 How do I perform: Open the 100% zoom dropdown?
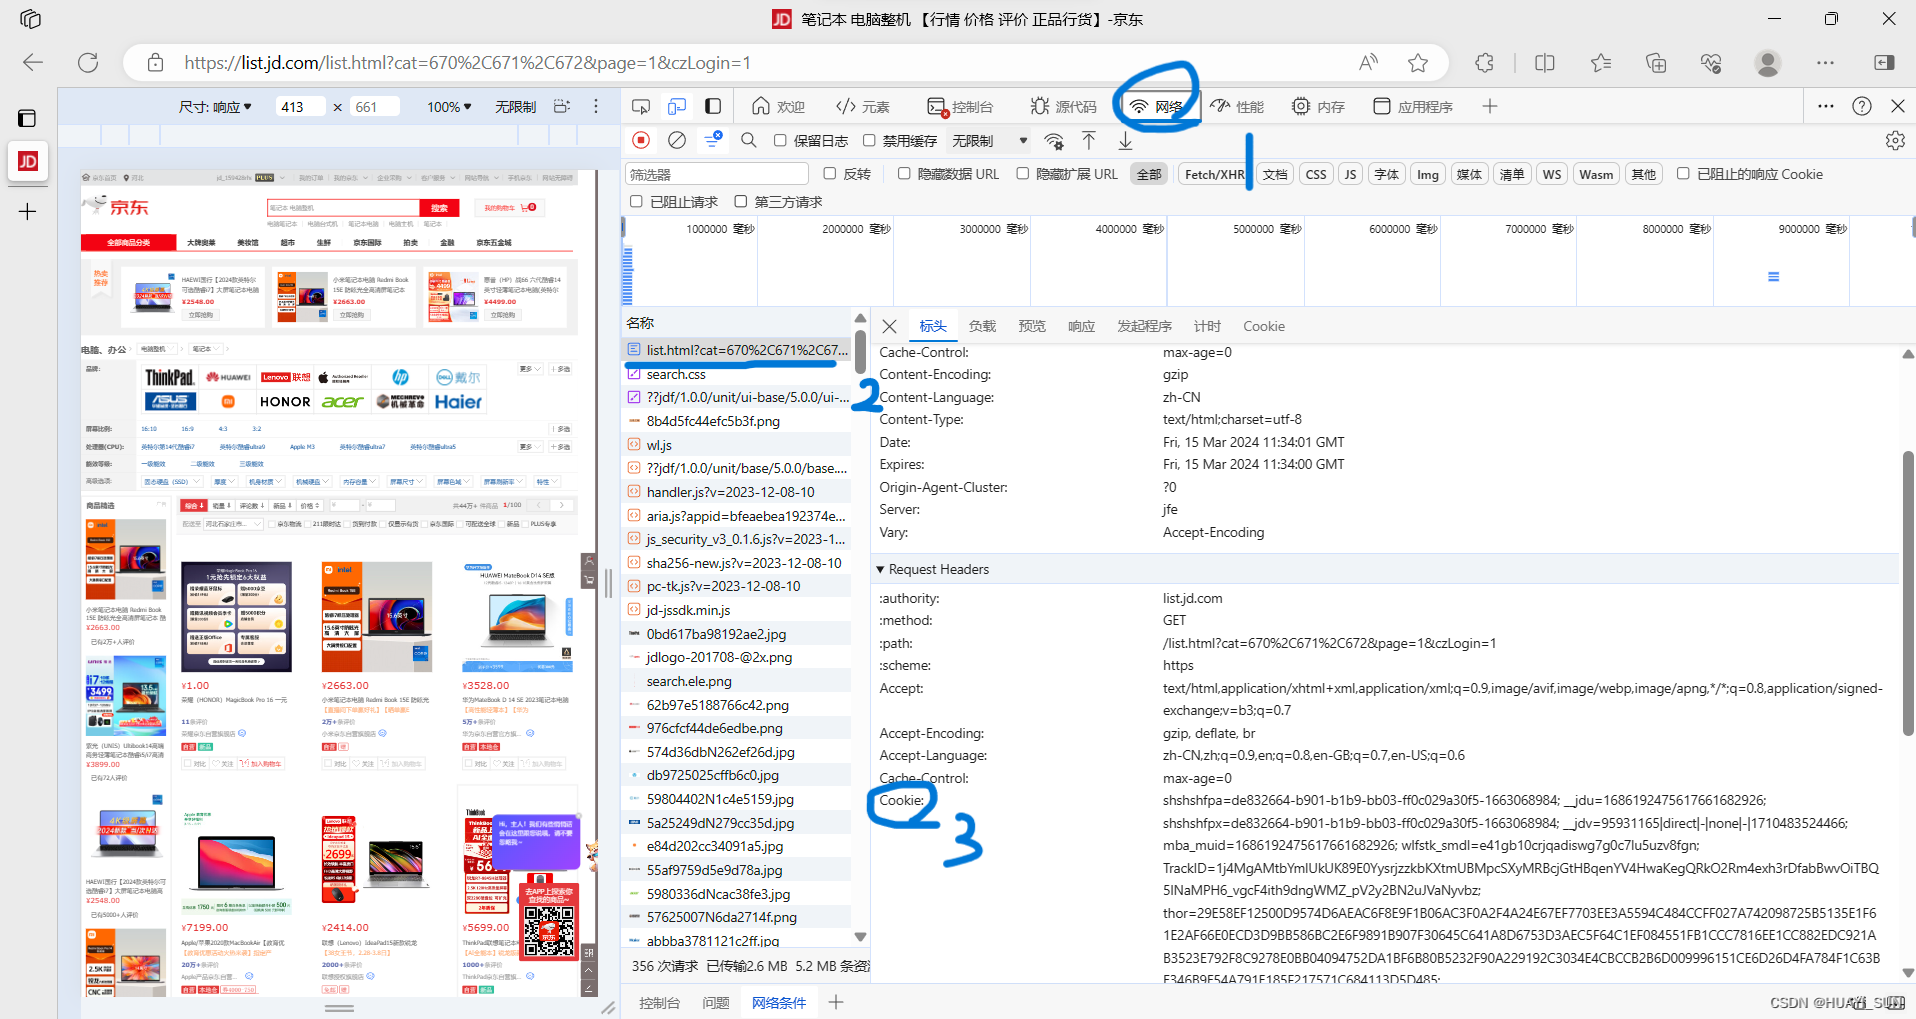[x=449, y=107]
